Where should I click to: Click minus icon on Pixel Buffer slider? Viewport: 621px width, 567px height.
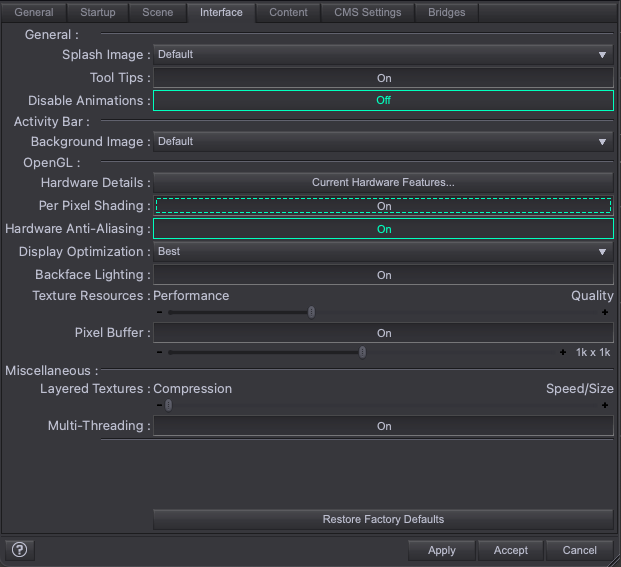pyautogui.click(x=159, y=352)
